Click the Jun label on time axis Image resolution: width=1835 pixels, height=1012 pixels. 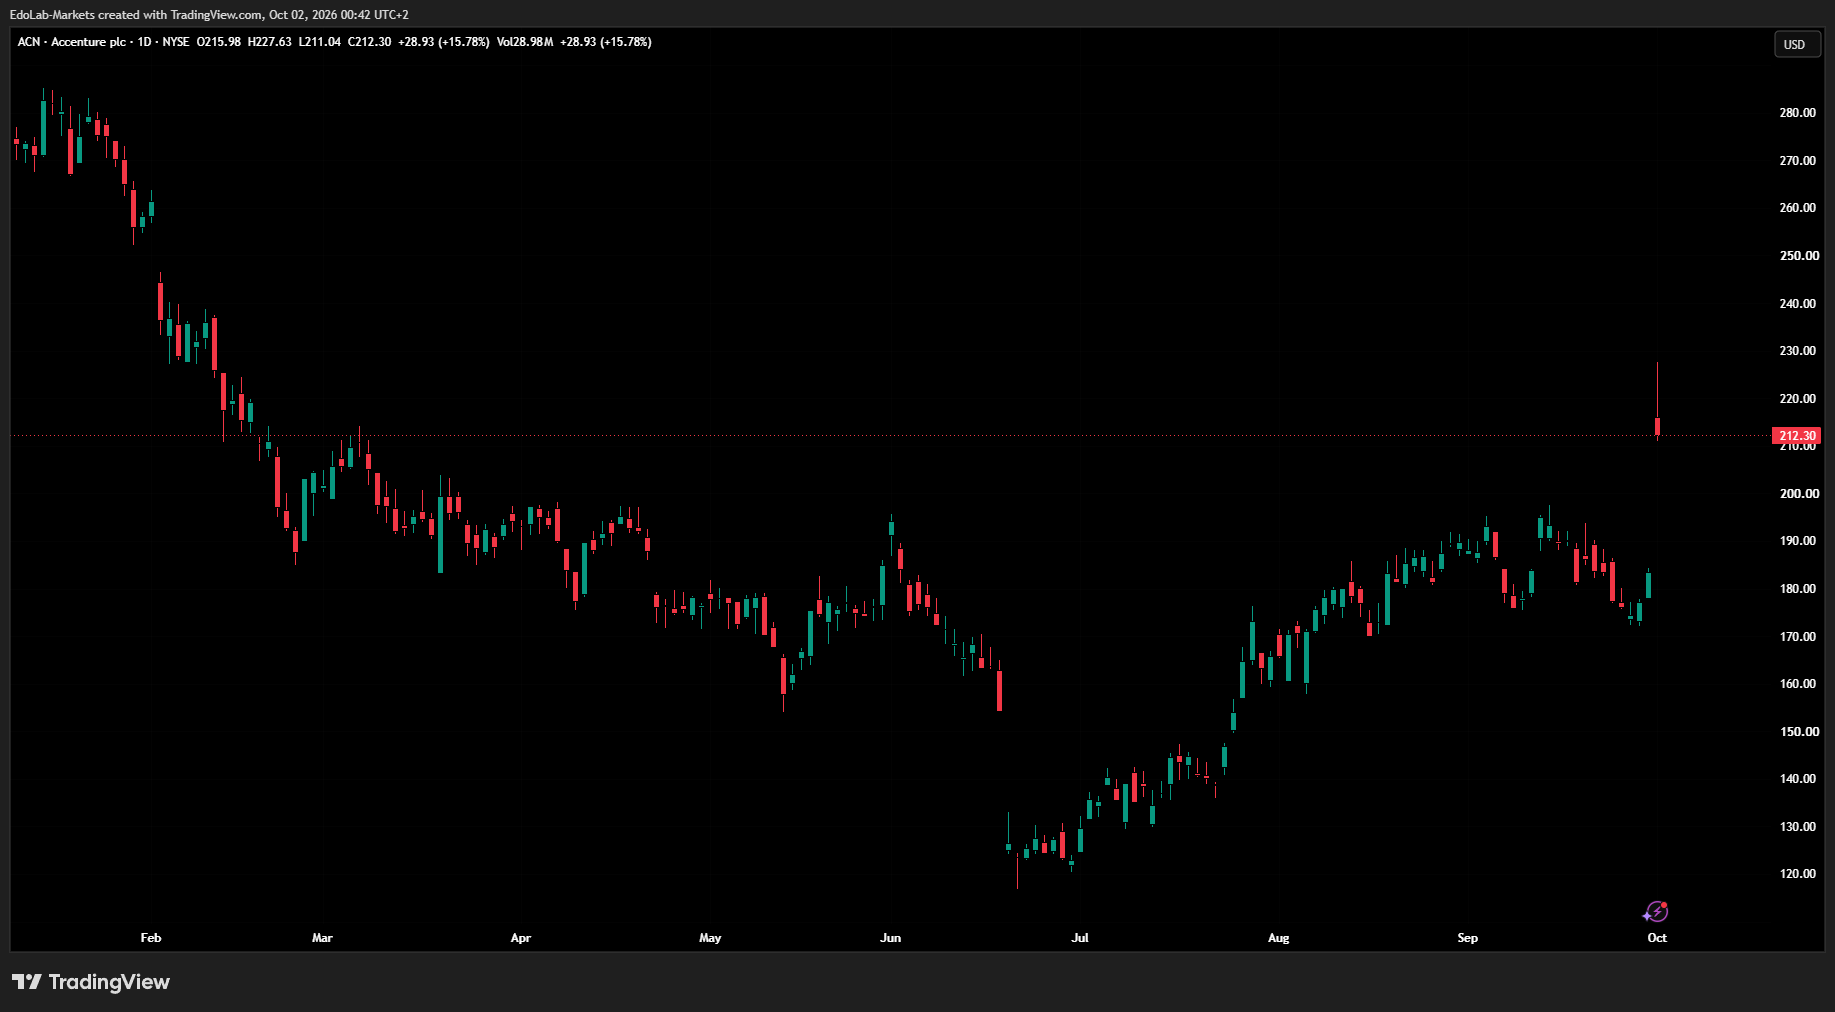[890, 938]
